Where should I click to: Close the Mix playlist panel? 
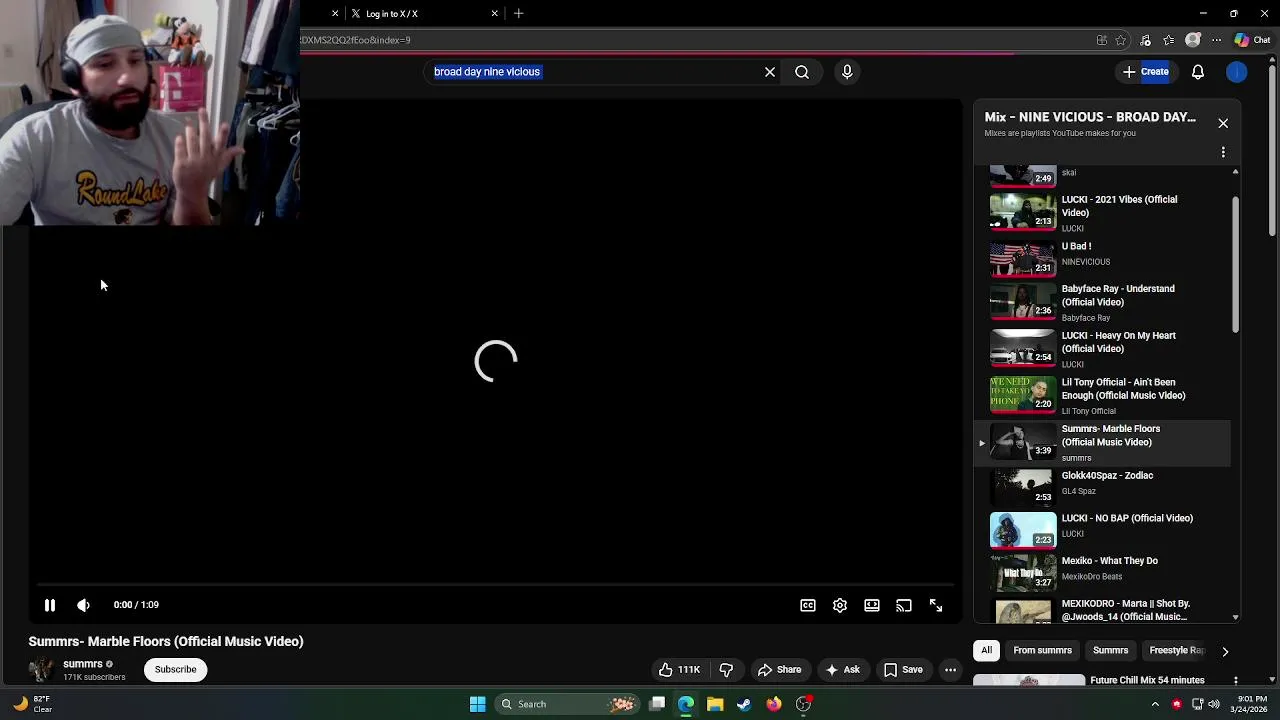[1223, 123]
